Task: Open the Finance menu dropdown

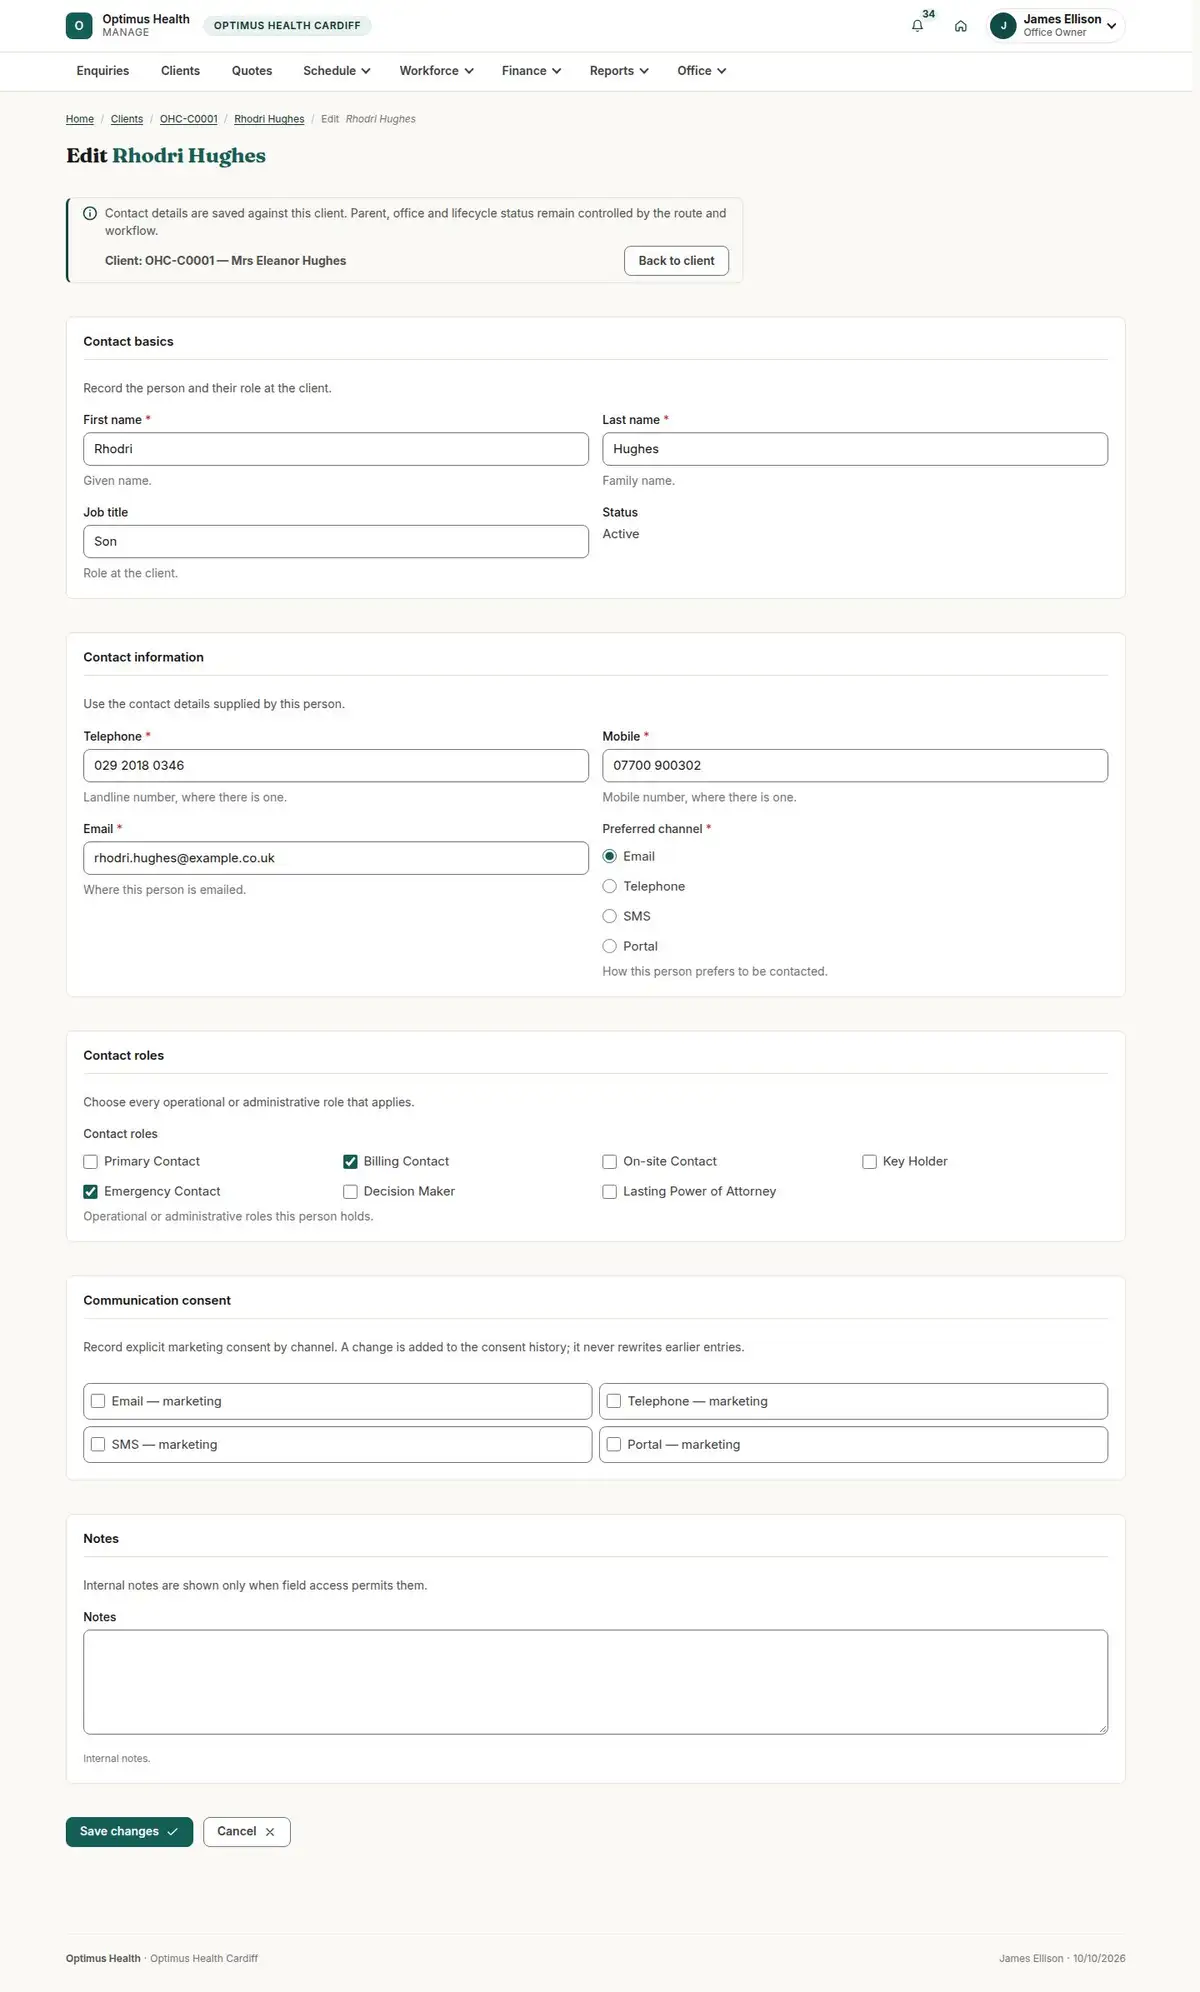Action: [x=531, y=71]
